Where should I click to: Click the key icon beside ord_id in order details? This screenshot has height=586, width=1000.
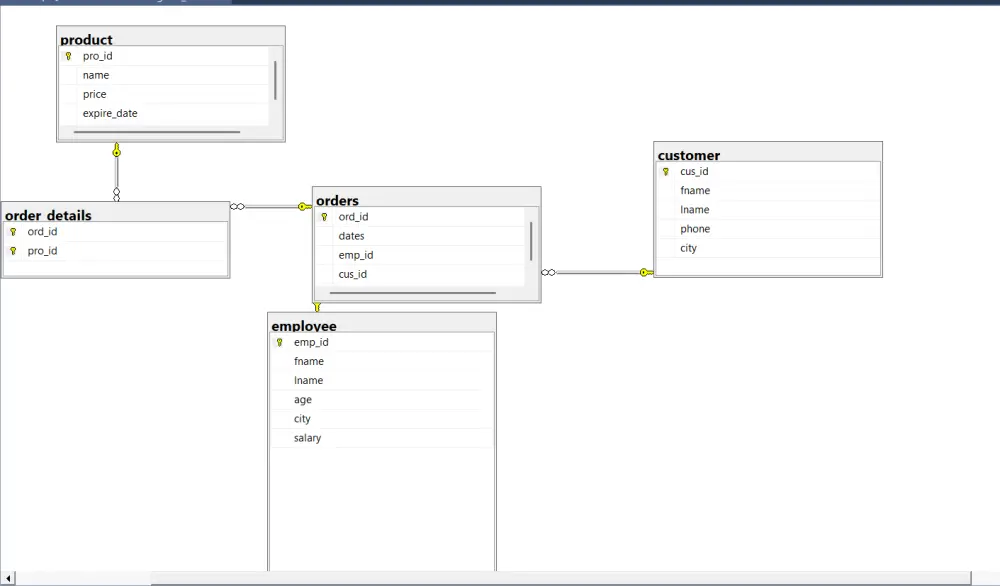click(x=13, y=231)
